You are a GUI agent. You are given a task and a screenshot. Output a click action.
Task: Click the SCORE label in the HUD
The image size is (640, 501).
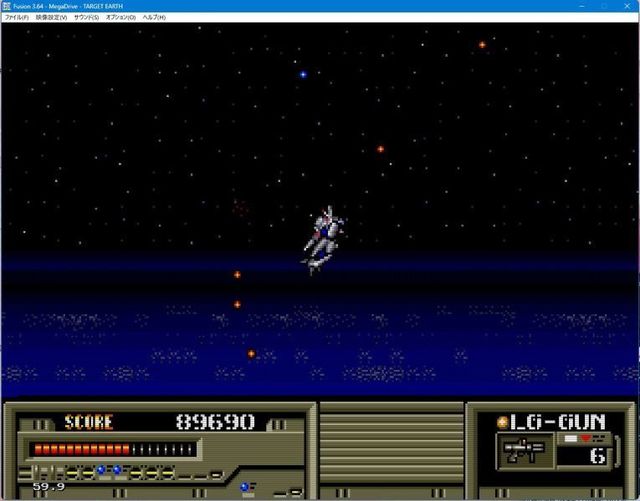coord(89,422)
